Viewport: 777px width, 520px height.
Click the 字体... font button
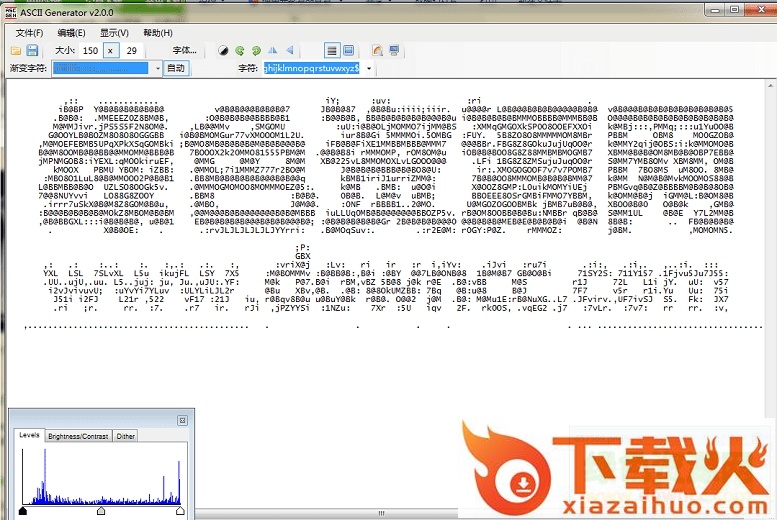pyautogui.click(x=185, y=50)
